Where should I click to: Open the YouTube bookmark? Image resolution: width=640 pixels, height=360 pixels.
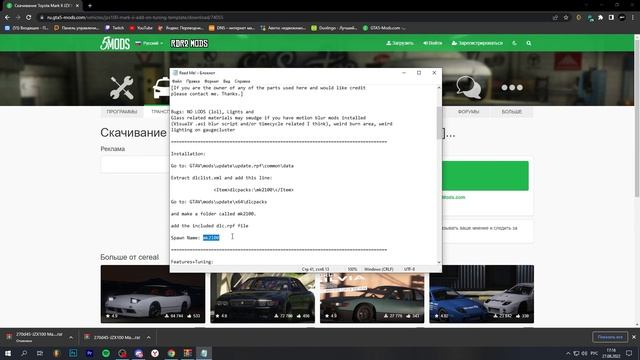[x=141, y=28]
